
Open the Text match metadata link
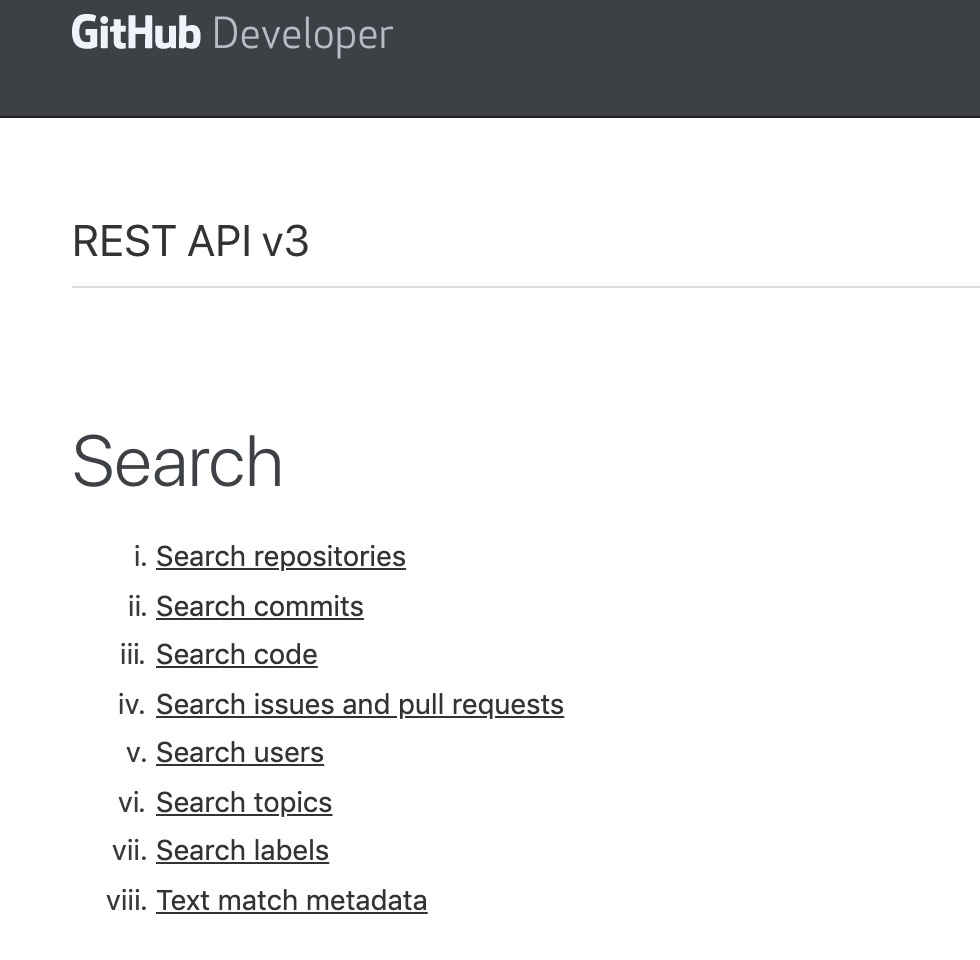pyautogui.click(x=292, y=900)
